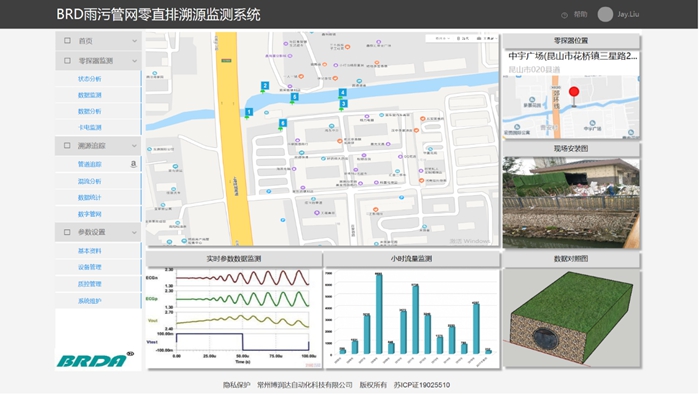This screenshot has width=700, height=395.
Task: Click the icon beside 管道追踪 item
Action: (x=133, y=164)
